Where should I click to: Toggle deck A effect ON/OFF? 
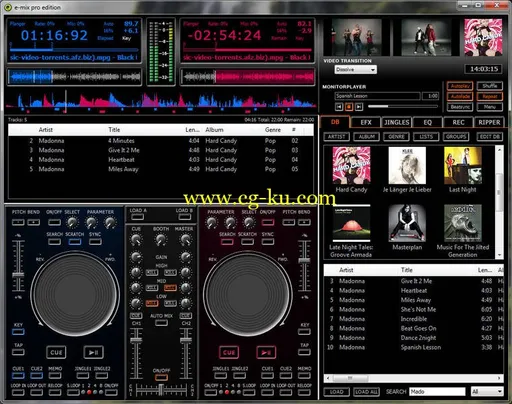click(54, 222)
